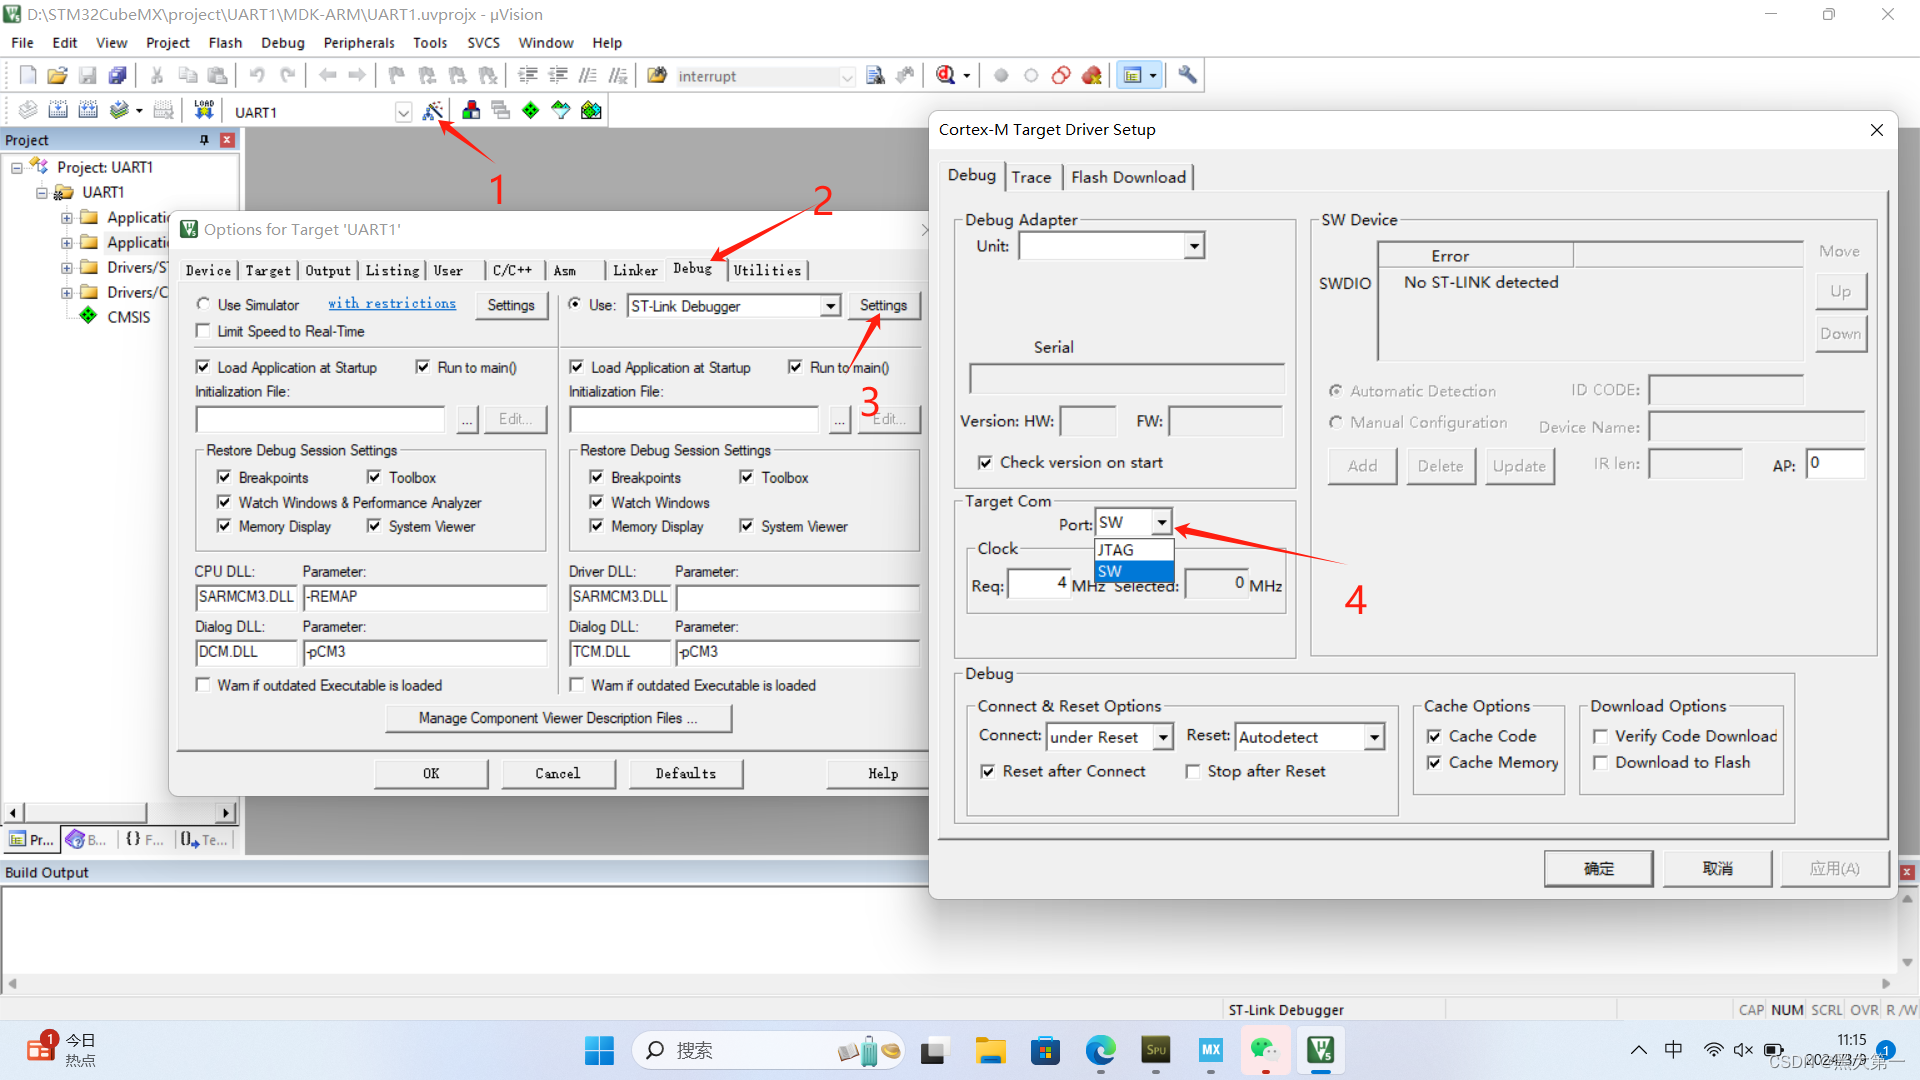
Task: Start a debug session
Action: [x=947, y=75]
